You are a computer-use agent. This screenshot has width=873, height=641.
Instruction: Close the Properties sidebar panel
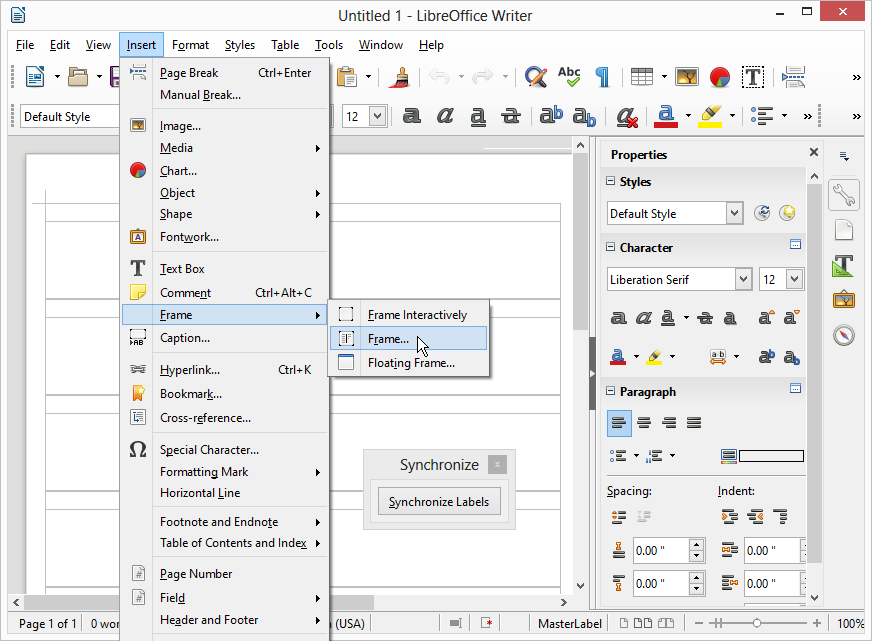814,152
